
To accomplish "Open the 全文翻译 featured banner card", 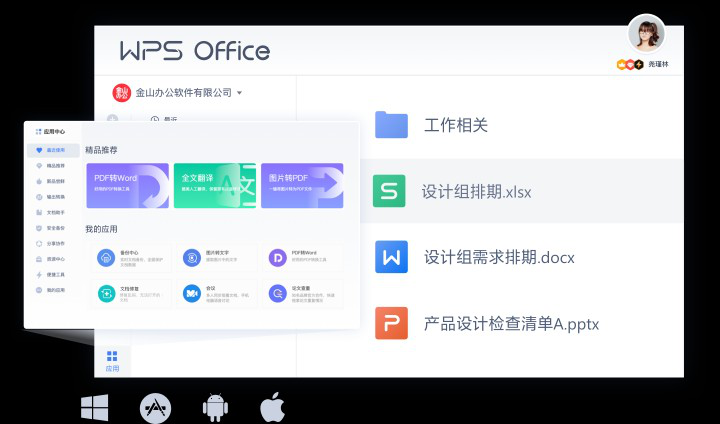I will [x=215, y=186].
